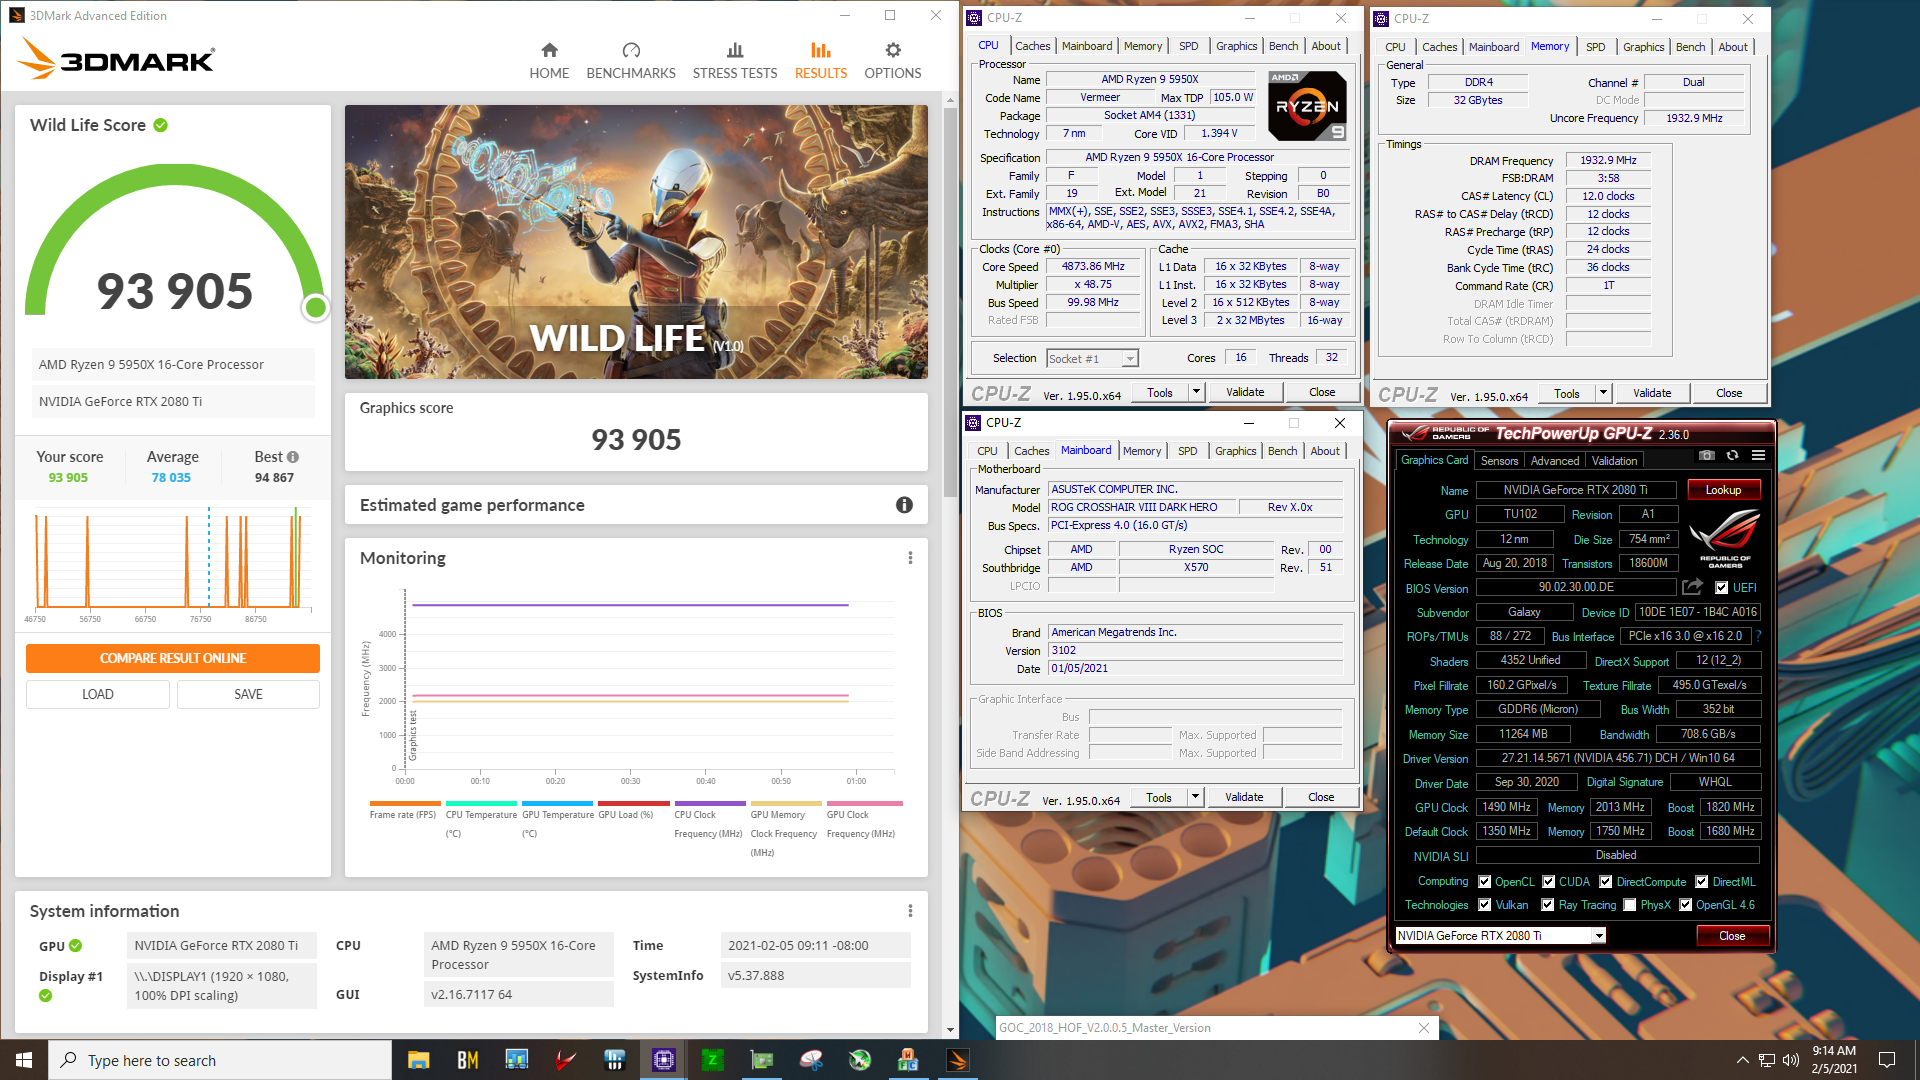1920x1080 pixels.
Task: Open the System information three-dot menu
Action: pos(910,911)
